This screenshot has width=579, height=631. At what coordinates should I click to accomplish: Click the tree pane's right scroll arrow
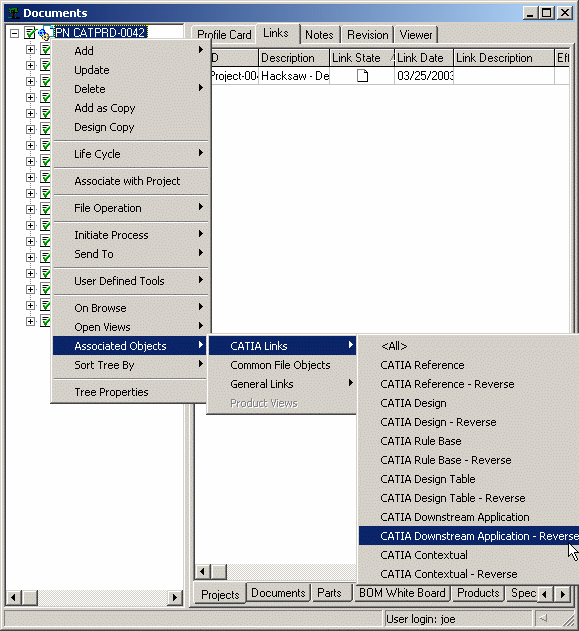(x=175, y=597)
